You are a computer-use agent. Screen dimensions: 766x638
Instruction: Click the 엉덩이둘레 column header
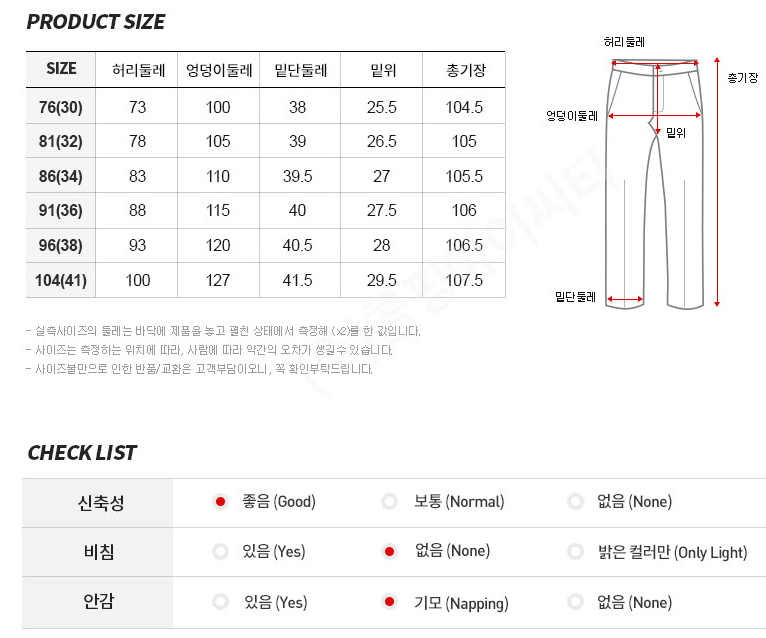click(218, 70)
